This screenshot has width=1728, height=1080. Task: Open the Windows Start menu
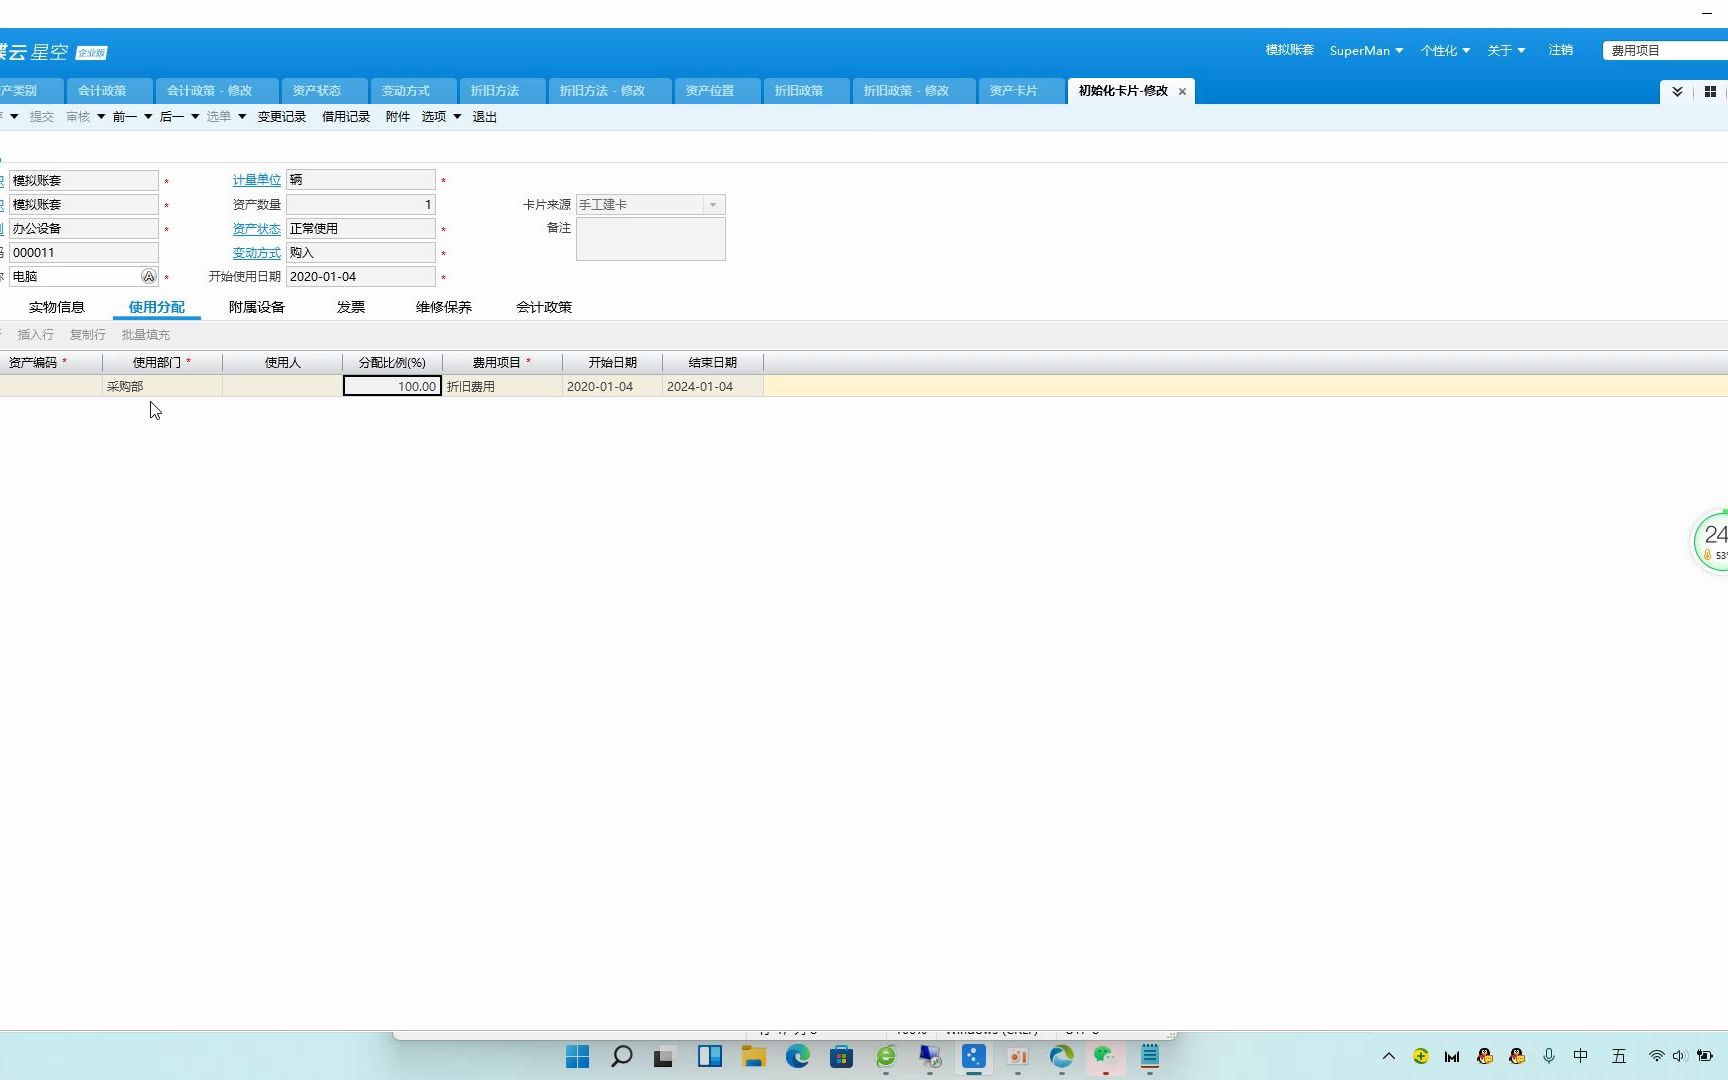[577, 1056]
